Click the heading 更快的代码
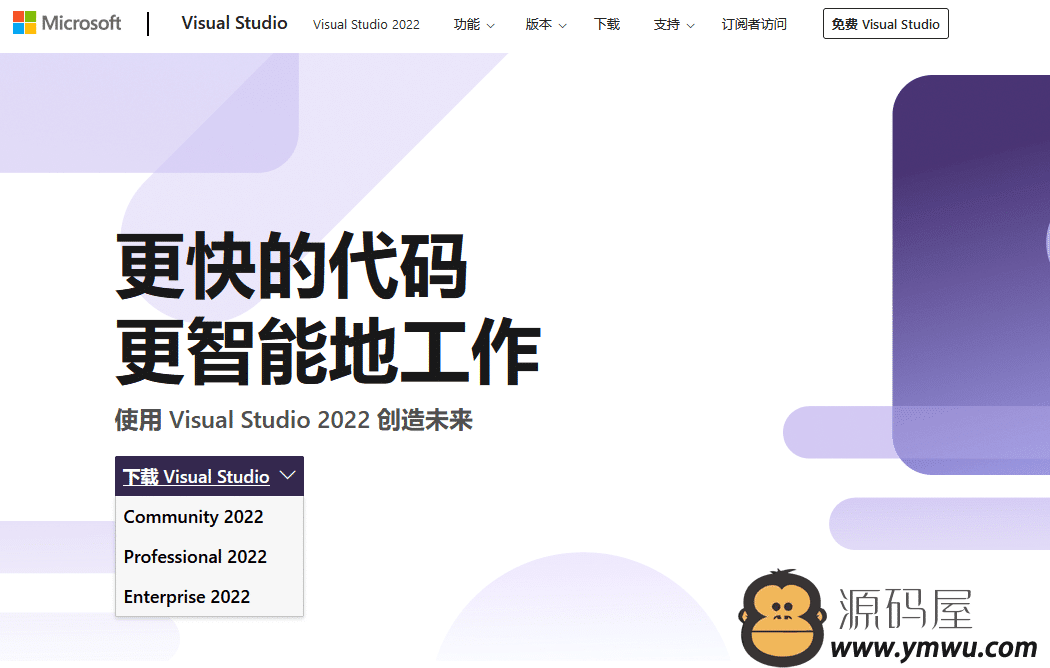 coord(291,266)
